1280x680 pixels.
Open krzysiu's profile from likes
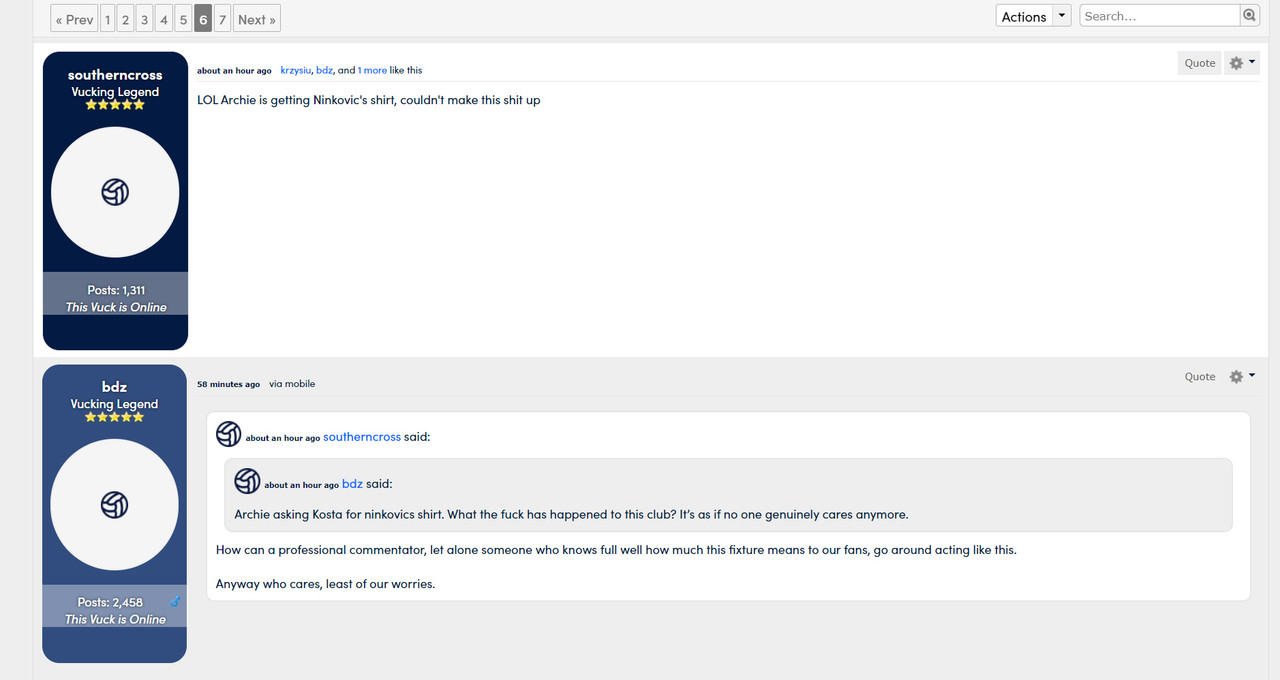tap(296, 70)
